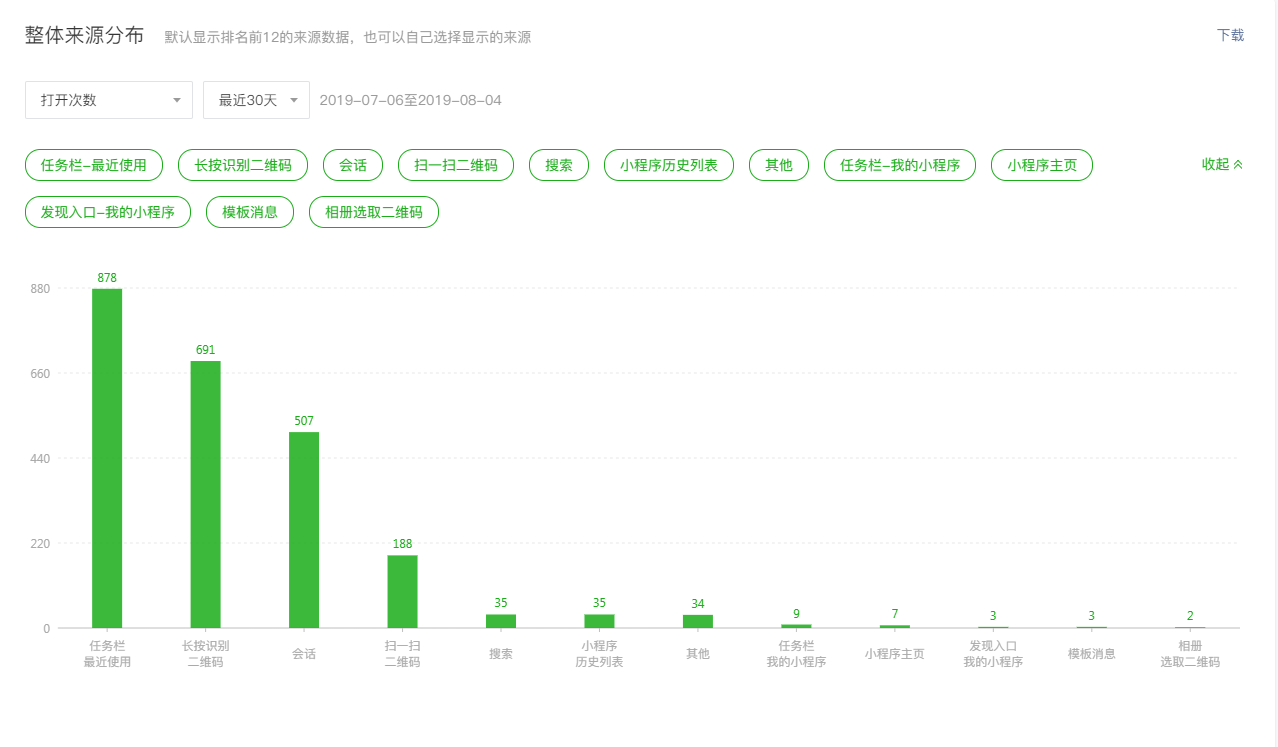Image resolution: width=1278 pixels, height=747 pixels.
Task: Click the 搜索 x-axis label
Action: pos(501,654)
